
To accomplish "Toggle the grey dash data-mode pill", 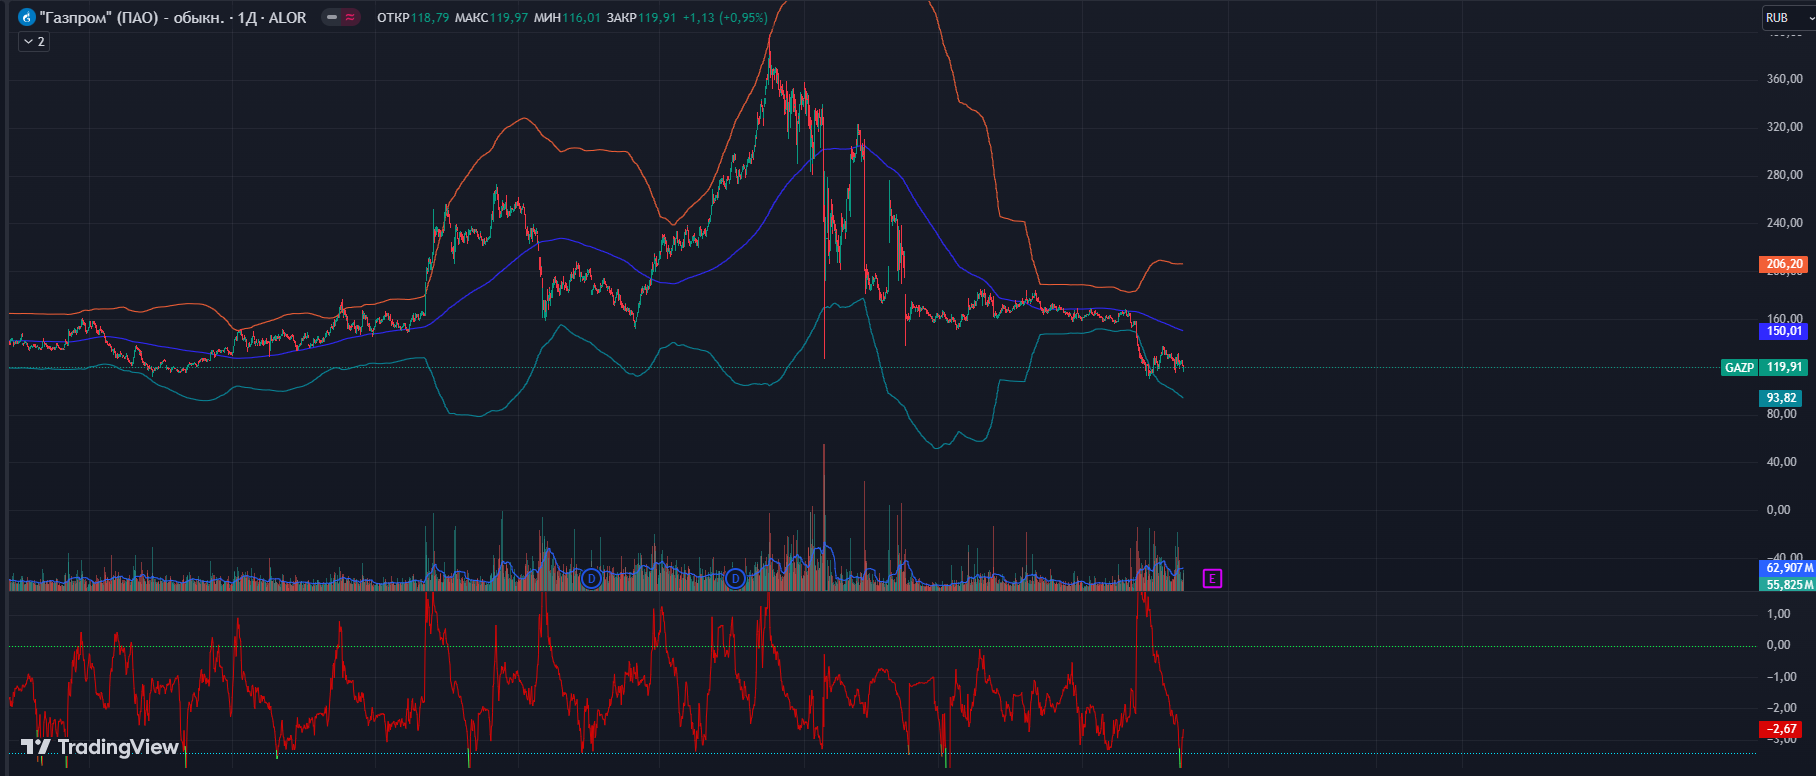I will pyautogui.click(x=332, y=17).
